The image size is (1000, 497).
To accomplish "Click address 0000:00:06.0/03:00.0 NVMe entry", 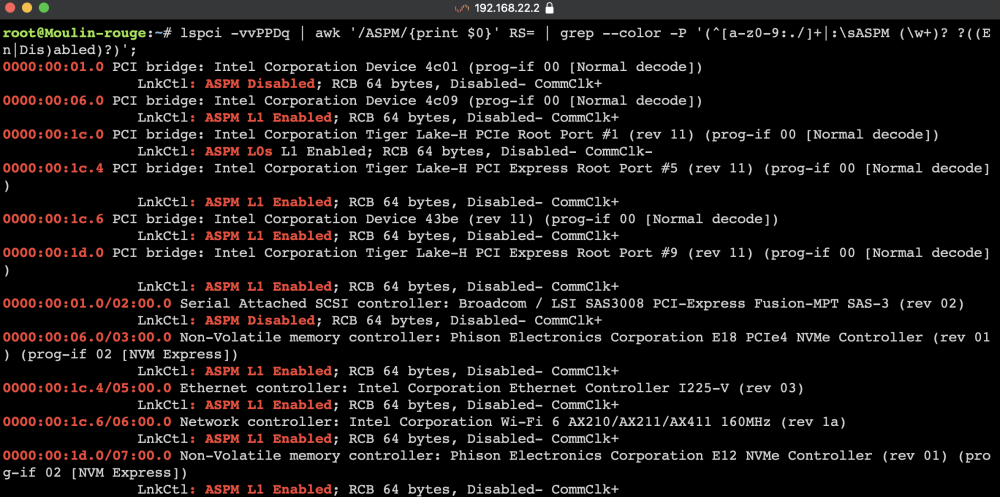I will (x=87, y=338).
